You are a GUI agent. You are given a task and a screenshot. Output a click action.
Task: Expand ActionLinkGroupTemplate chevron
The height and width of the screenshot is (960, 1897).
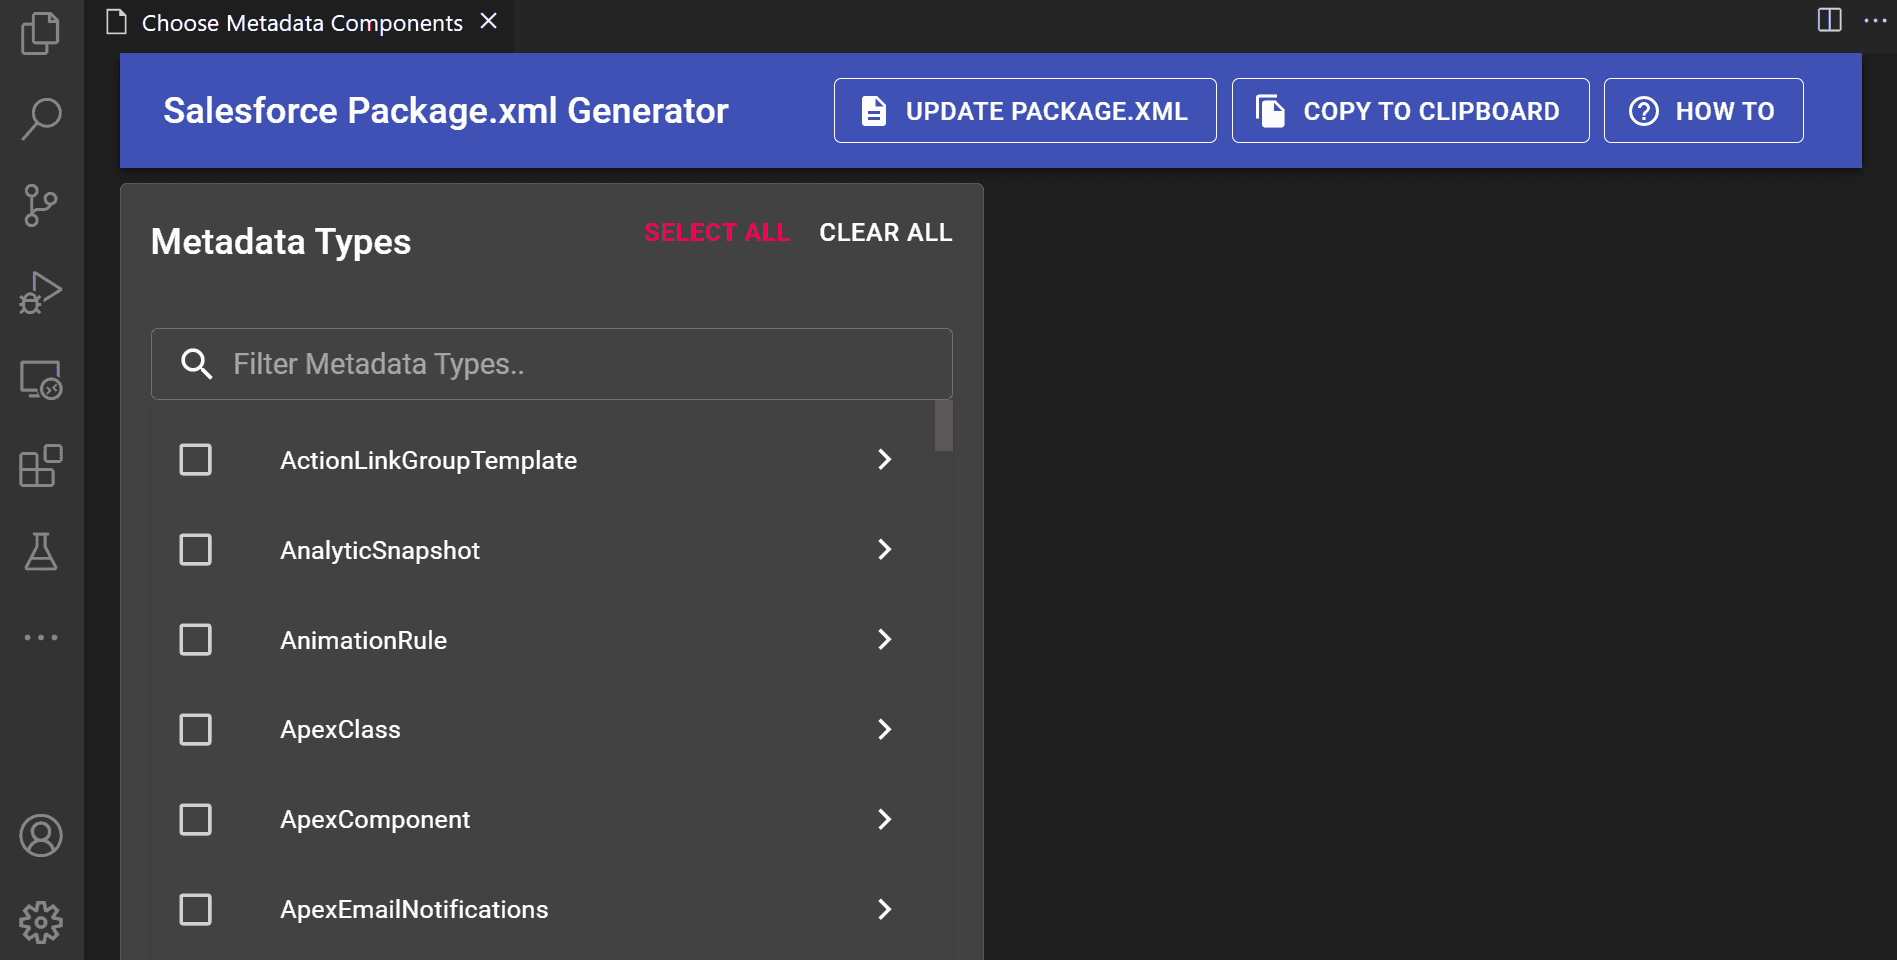[884, 460]
